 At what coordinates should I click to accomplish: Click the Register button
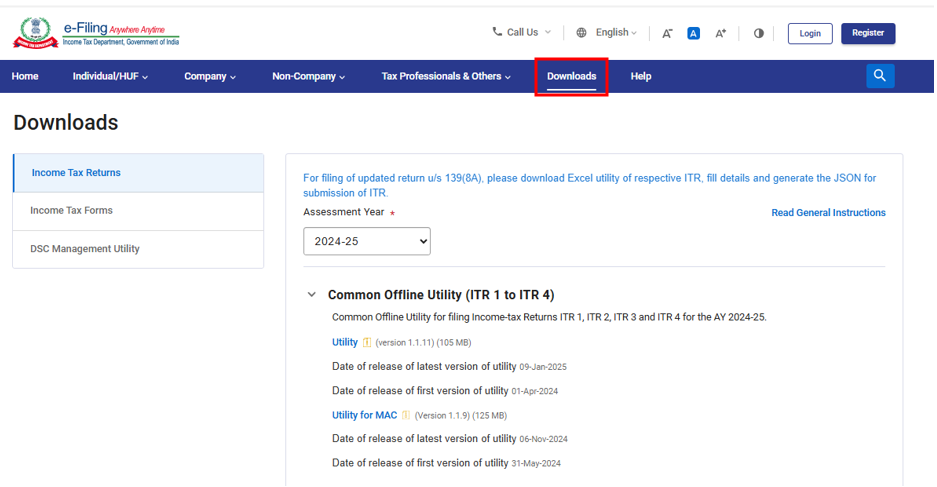pyautogui.click(x=868, y=33)
